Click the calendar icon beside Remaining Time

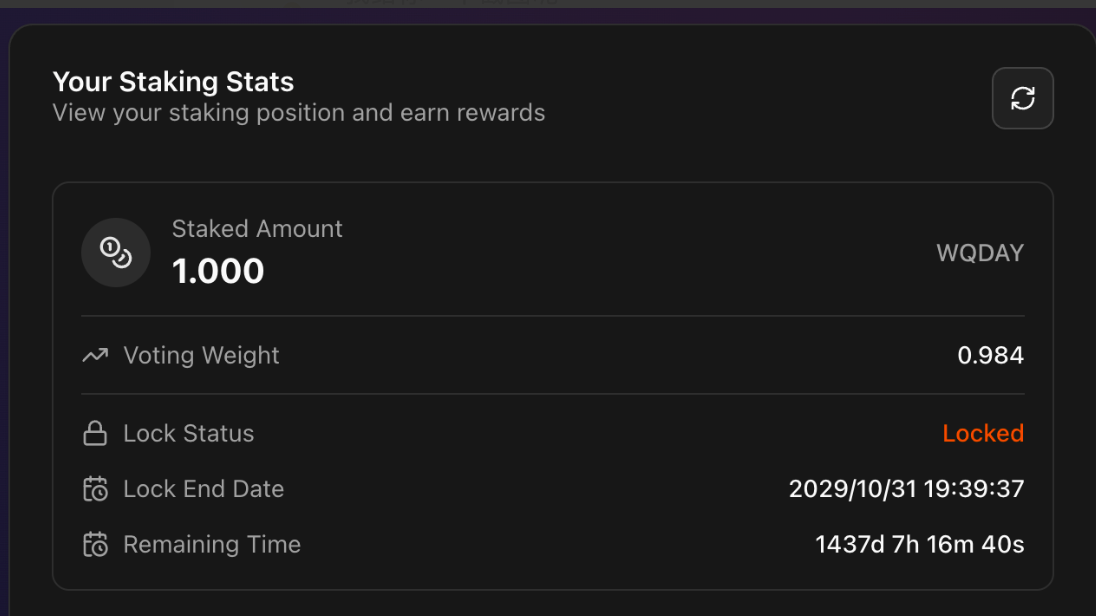pyautogui.click(x=95, y=545)
